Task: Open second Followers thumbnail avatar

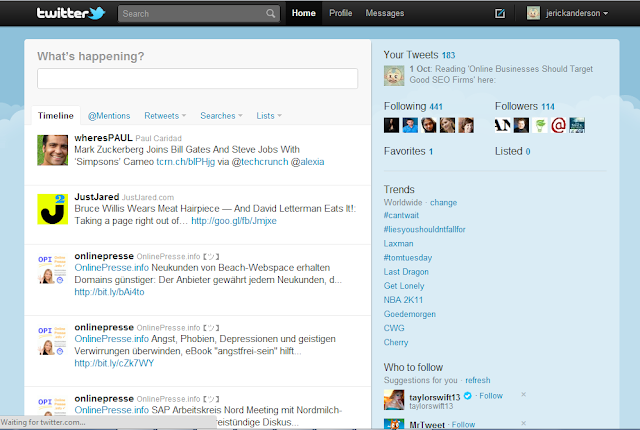Action: tap(521, 125)
